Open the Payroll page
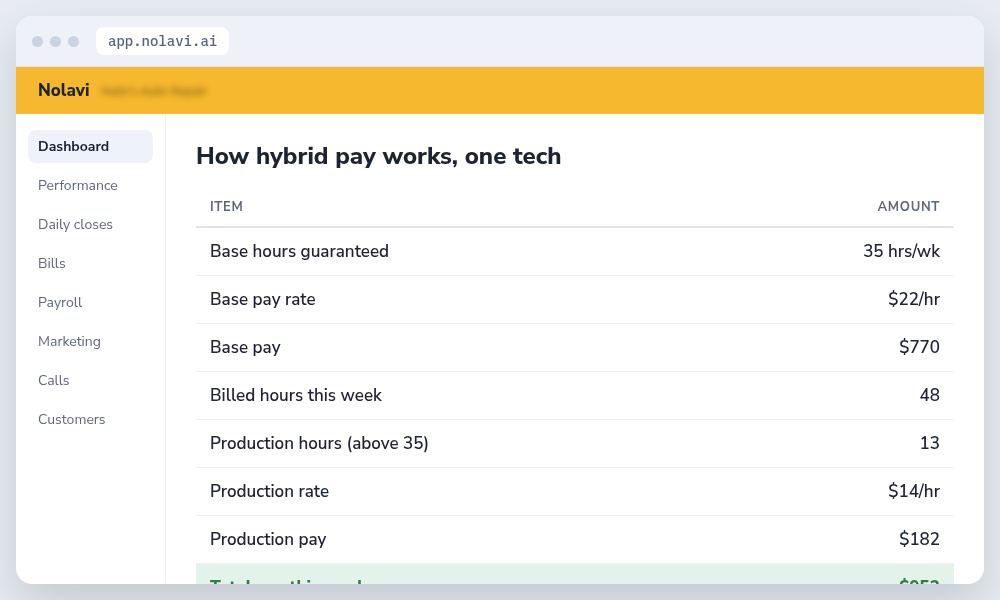 pyautogui.click(x=60, y=302)
